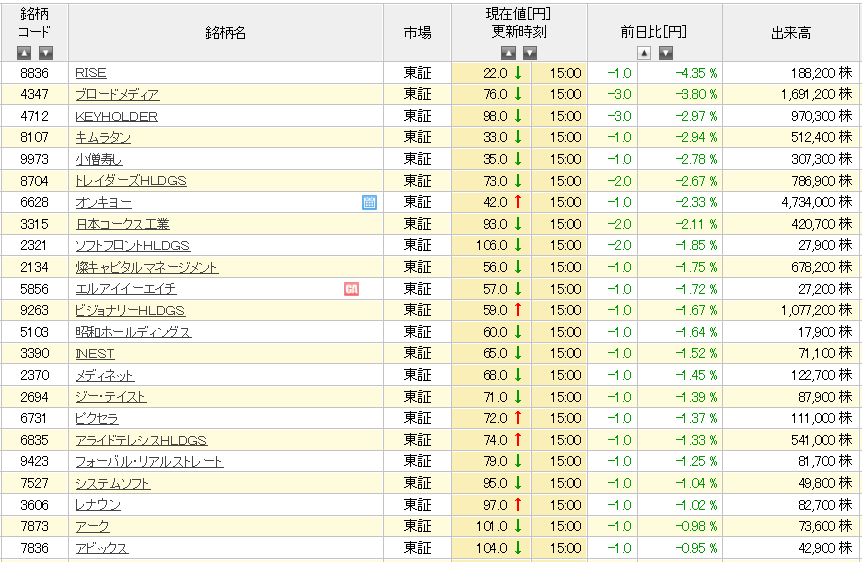View 日本コークス工業 details
Viewport: 862px width, 562px height.
[x=123, y=224]
